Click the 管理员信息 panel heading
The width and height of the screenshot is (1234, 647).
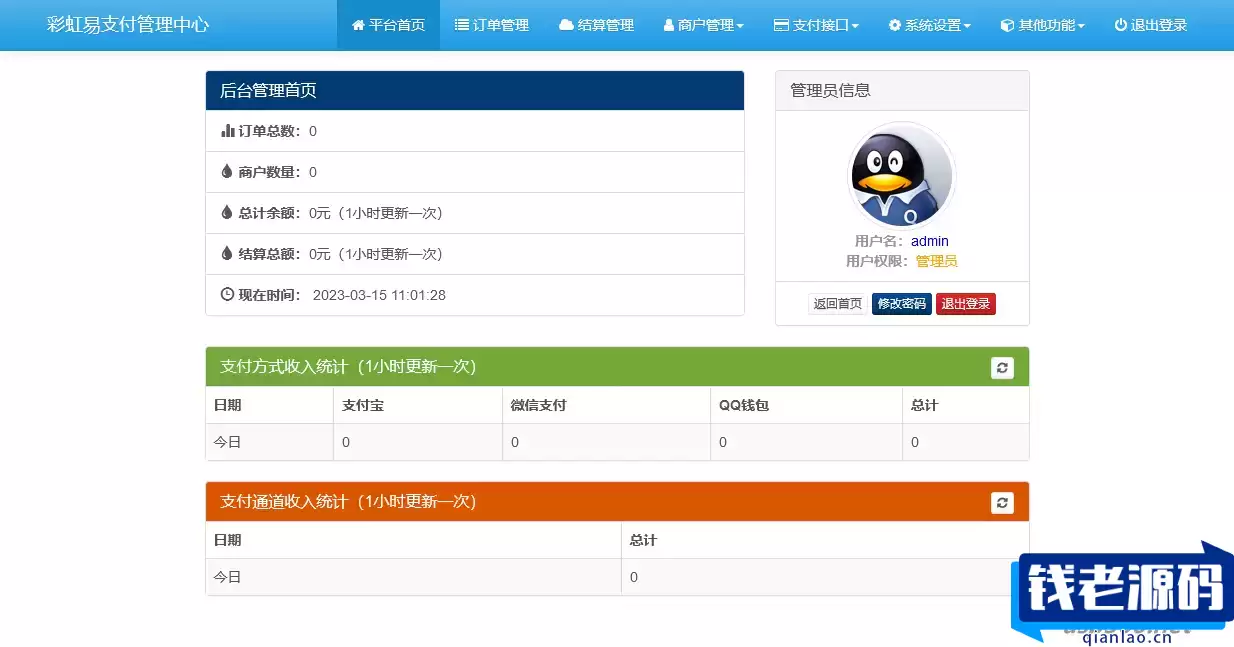[902, 90]
